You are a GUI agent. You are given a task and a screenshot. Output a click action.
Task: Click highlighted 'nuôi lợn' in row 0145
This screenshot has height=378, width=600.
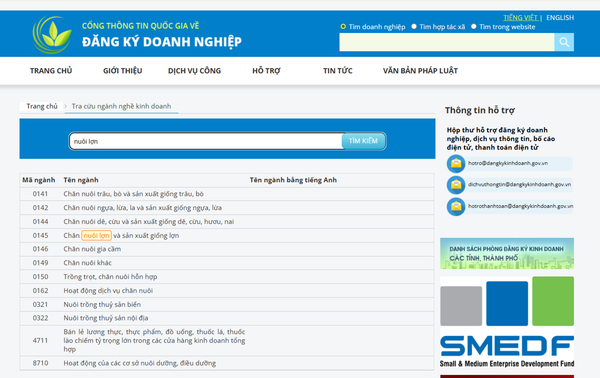[96, 235]
